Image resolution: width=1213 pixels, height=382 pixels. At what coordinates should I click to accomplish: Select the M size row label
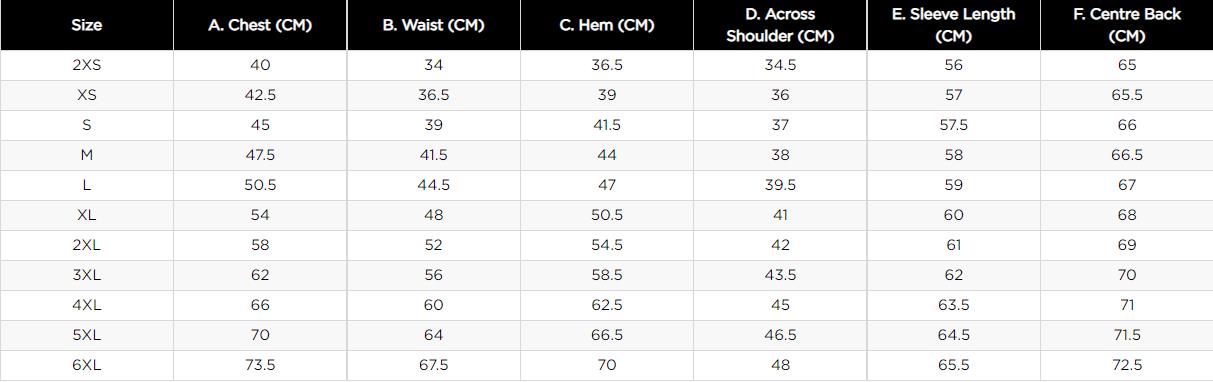[x=87, y=155]
